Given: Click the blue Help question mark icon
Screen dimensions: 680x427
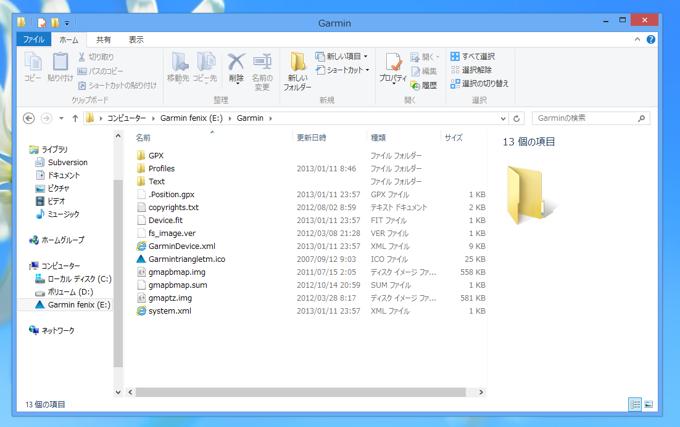Looking at the screenshot, I should click(x=651, y=39).
